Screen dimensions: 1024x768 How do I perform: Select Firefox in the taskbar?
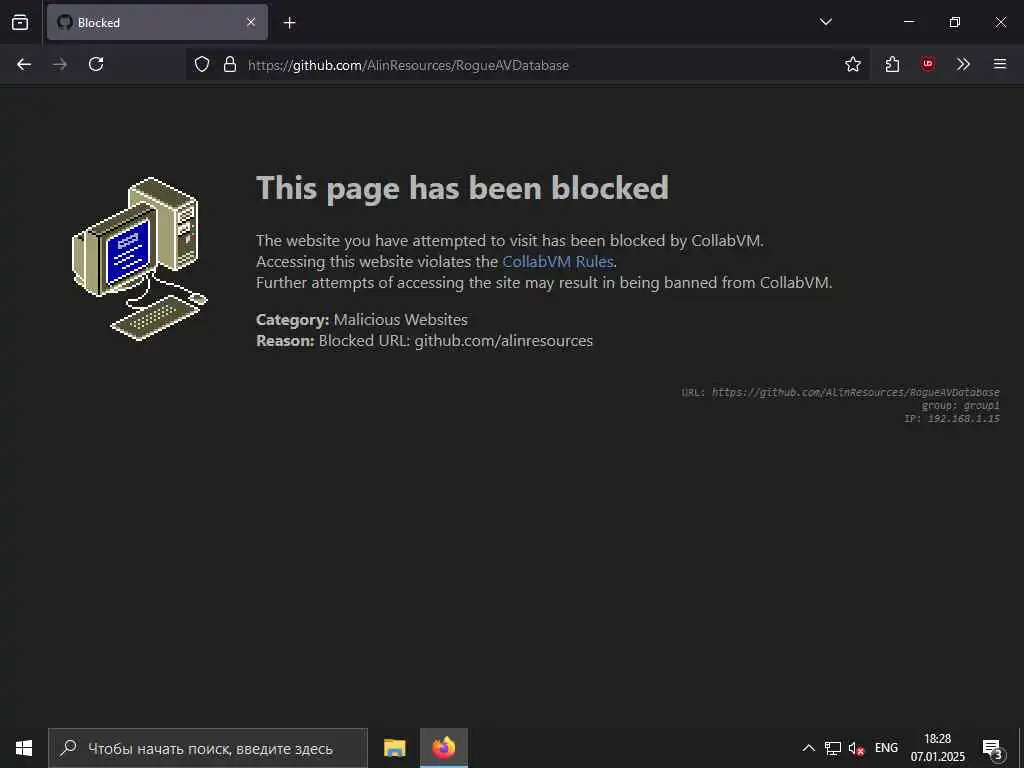click(x=443, y=748)
